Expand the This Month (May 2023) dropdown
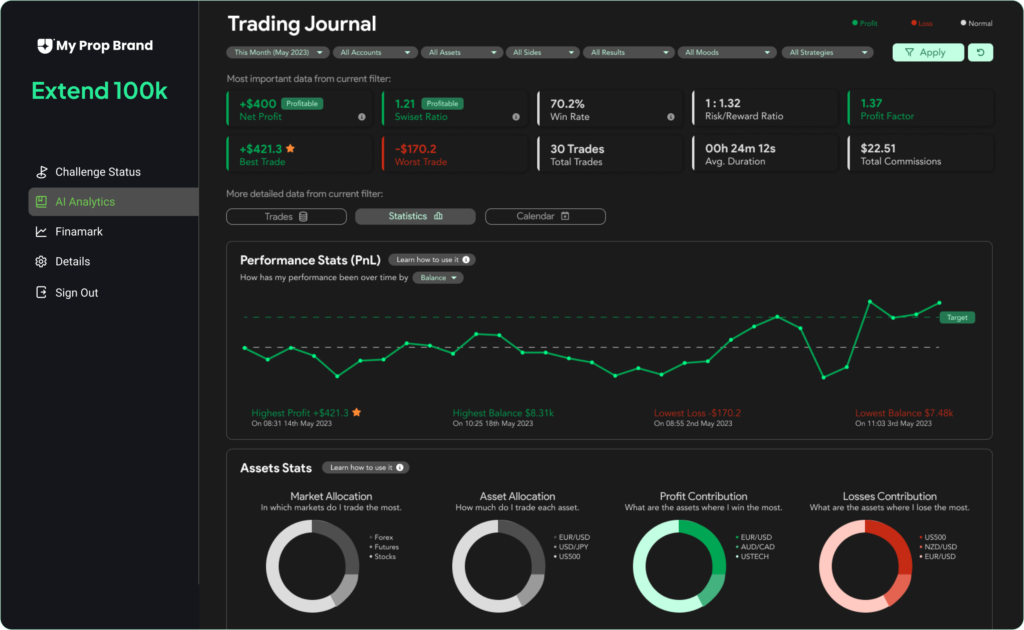Image resolution: width=1024 pixels, height=630 pixels. pyautogui.click(x=278, y=52)
